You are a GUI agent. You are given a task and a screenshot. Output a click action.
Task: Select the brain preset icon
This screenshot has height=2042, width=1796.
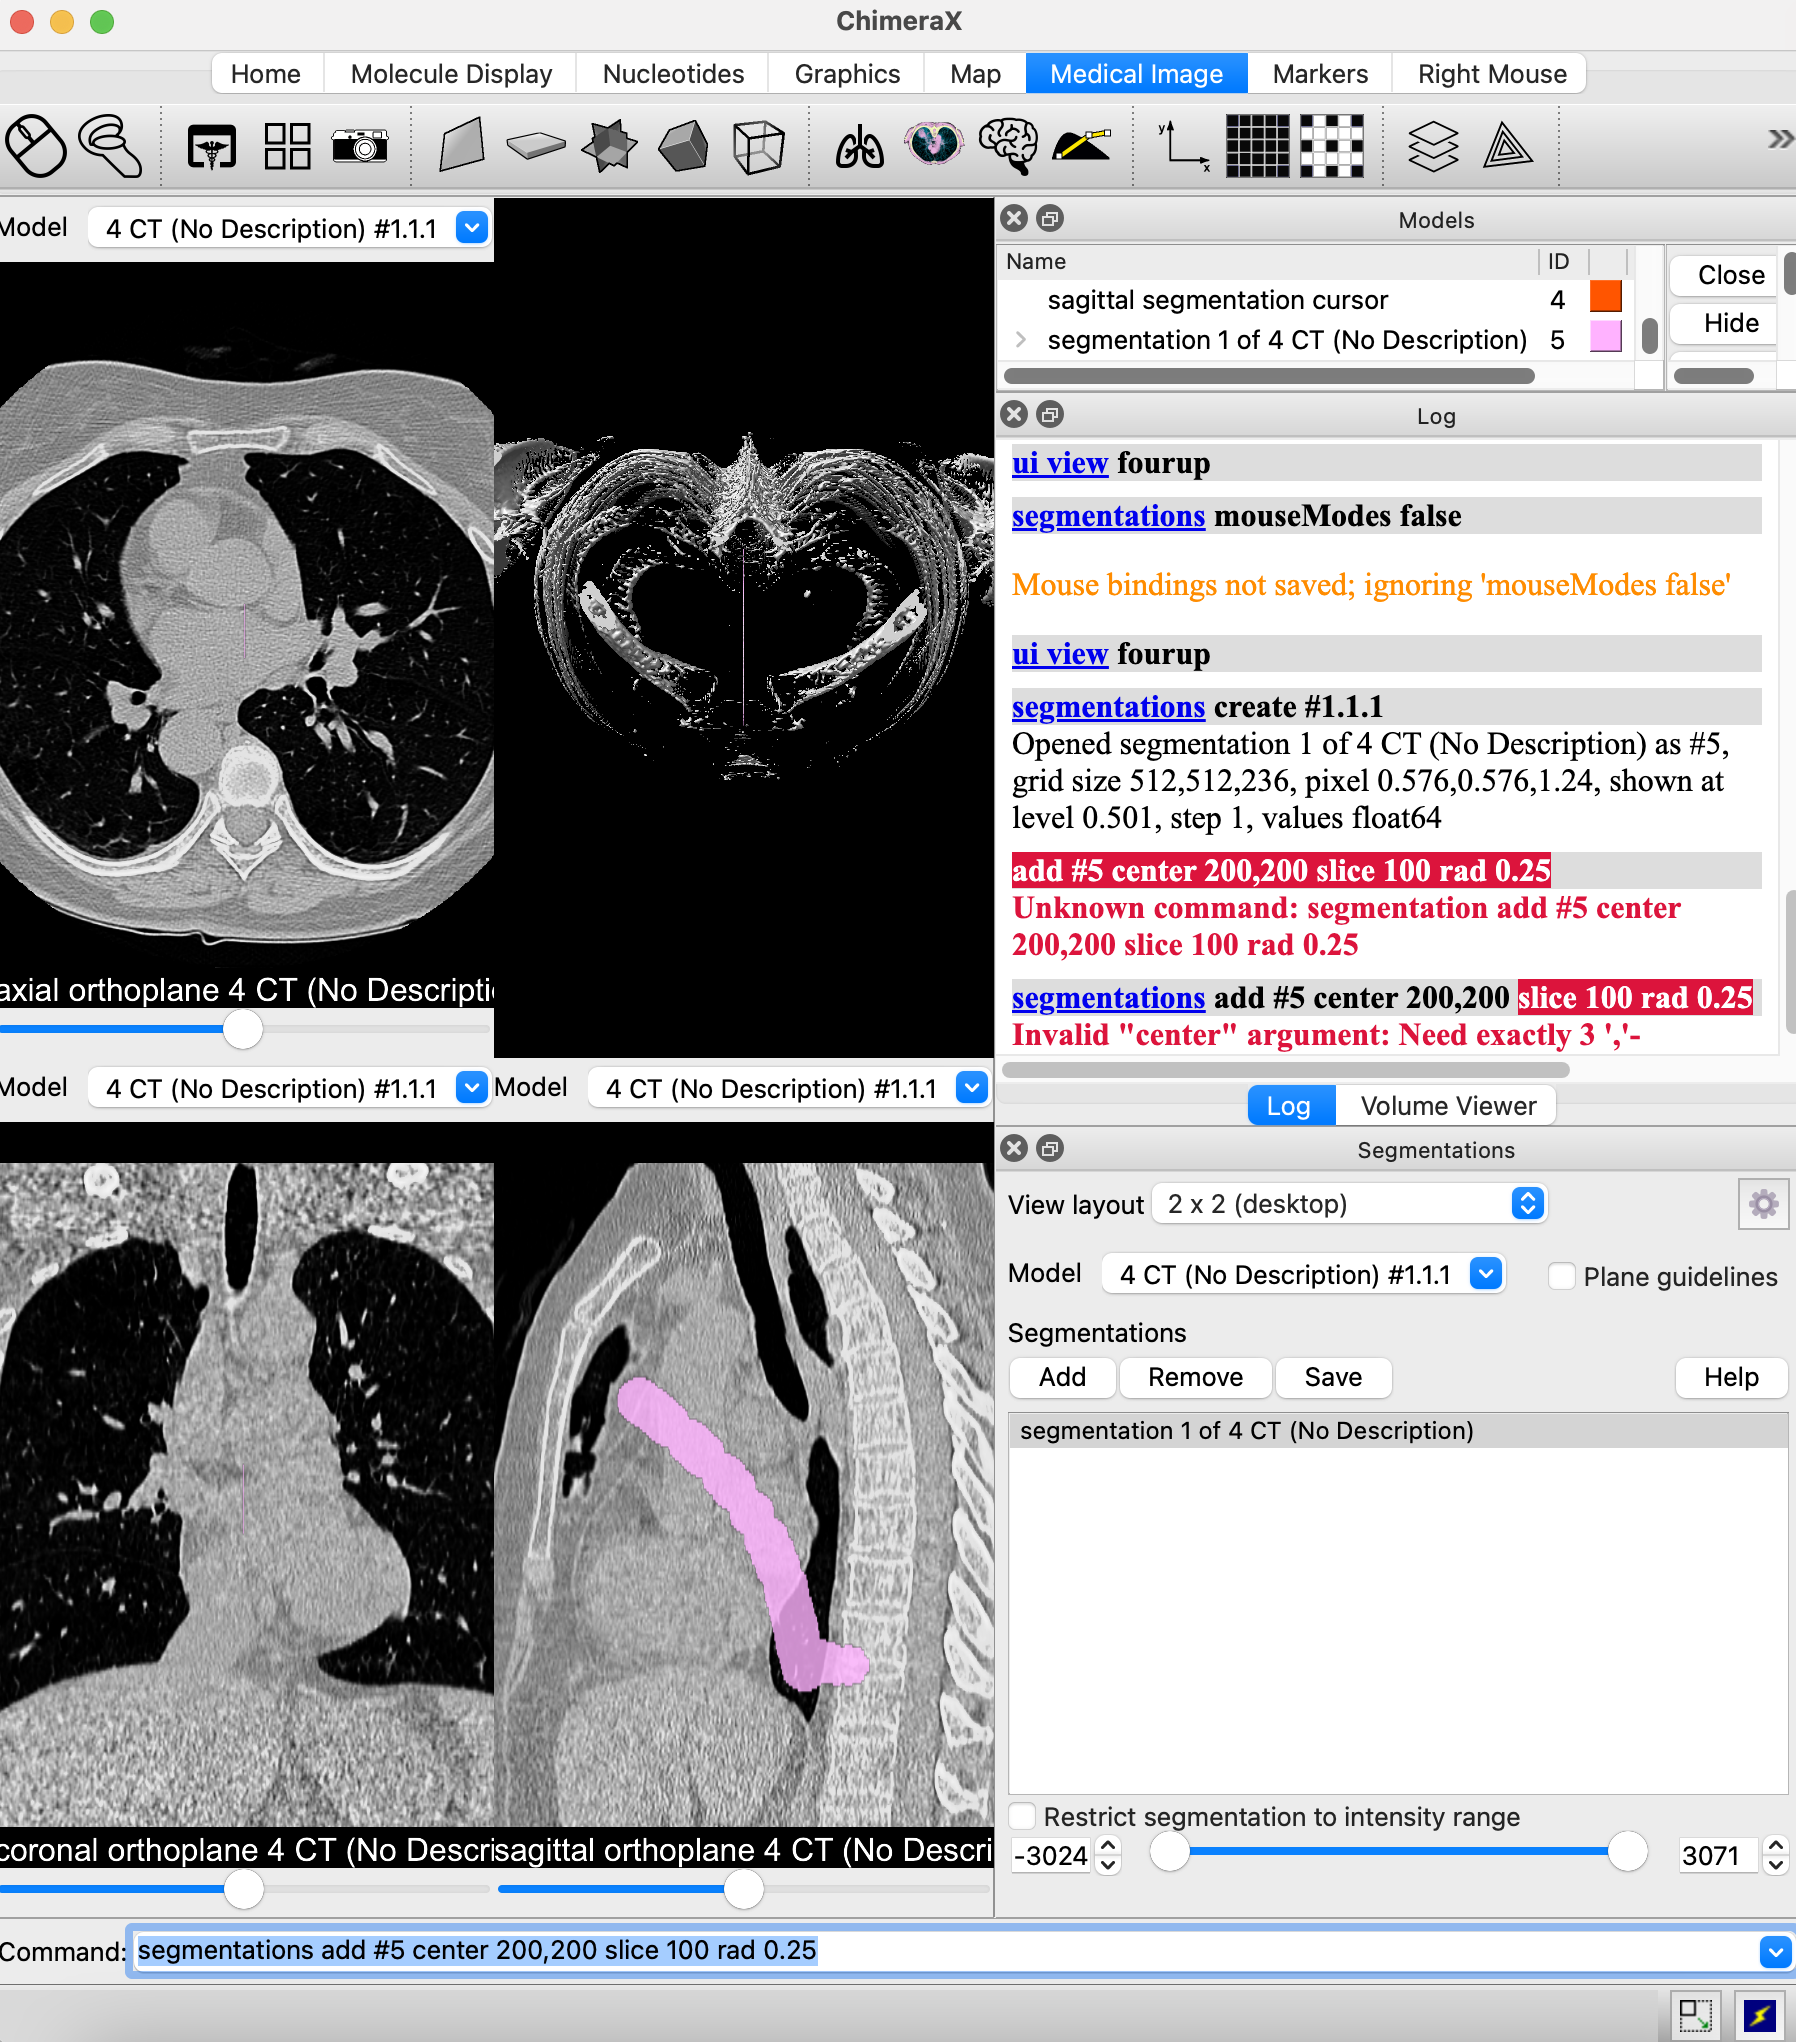click(1007, 147)
